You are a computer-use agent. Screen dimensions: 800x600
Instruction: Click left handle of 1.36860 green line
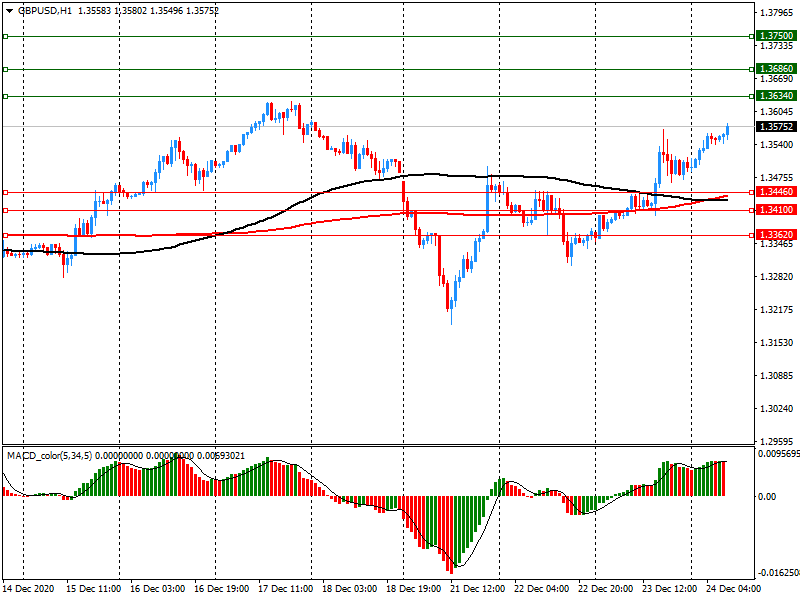(5, 70)
